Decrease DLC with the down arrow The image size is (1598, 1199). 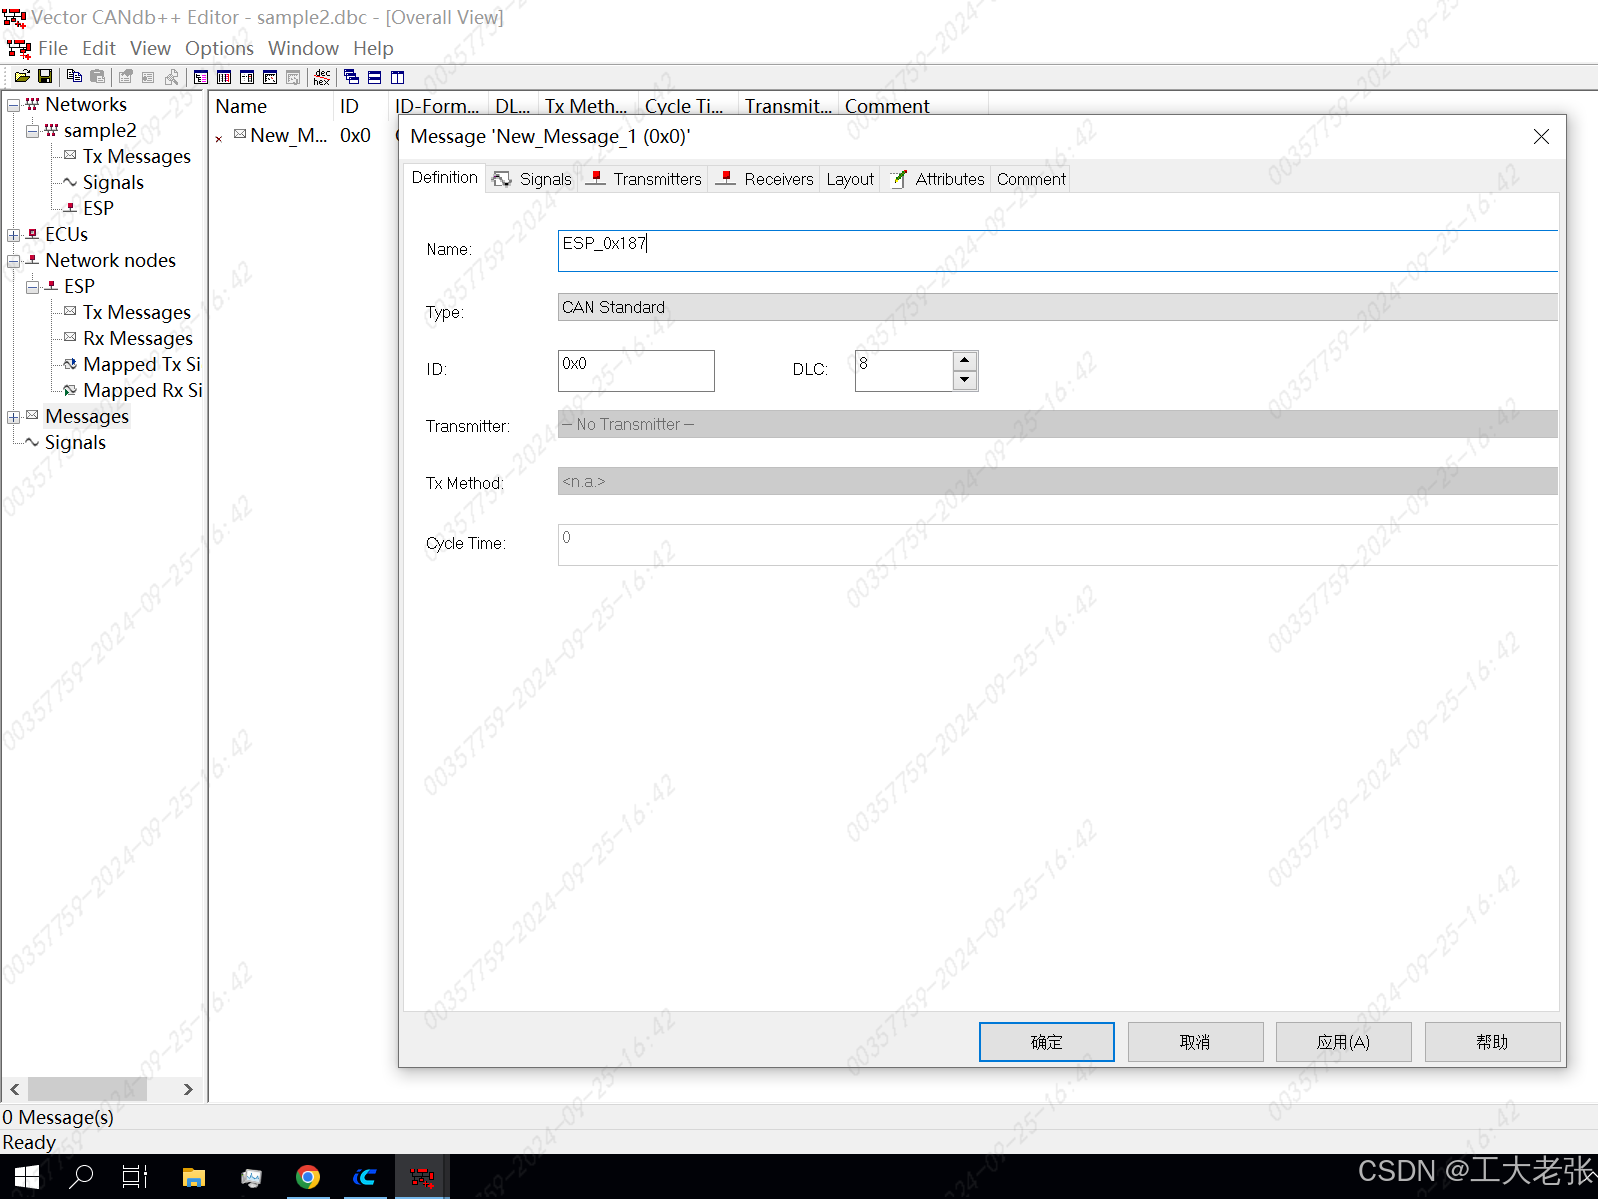(965, 380)
